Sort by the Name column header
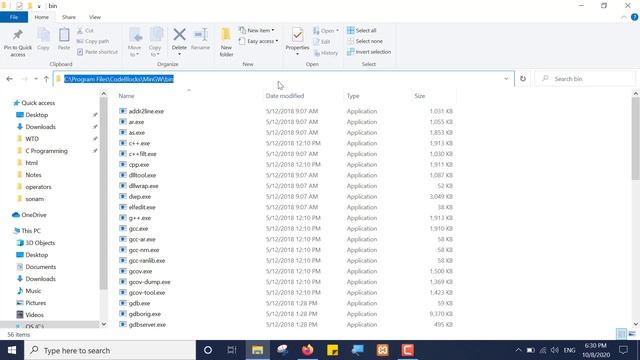Image resolution: width=640 pixels, height=360 pixels. point(127,96)
